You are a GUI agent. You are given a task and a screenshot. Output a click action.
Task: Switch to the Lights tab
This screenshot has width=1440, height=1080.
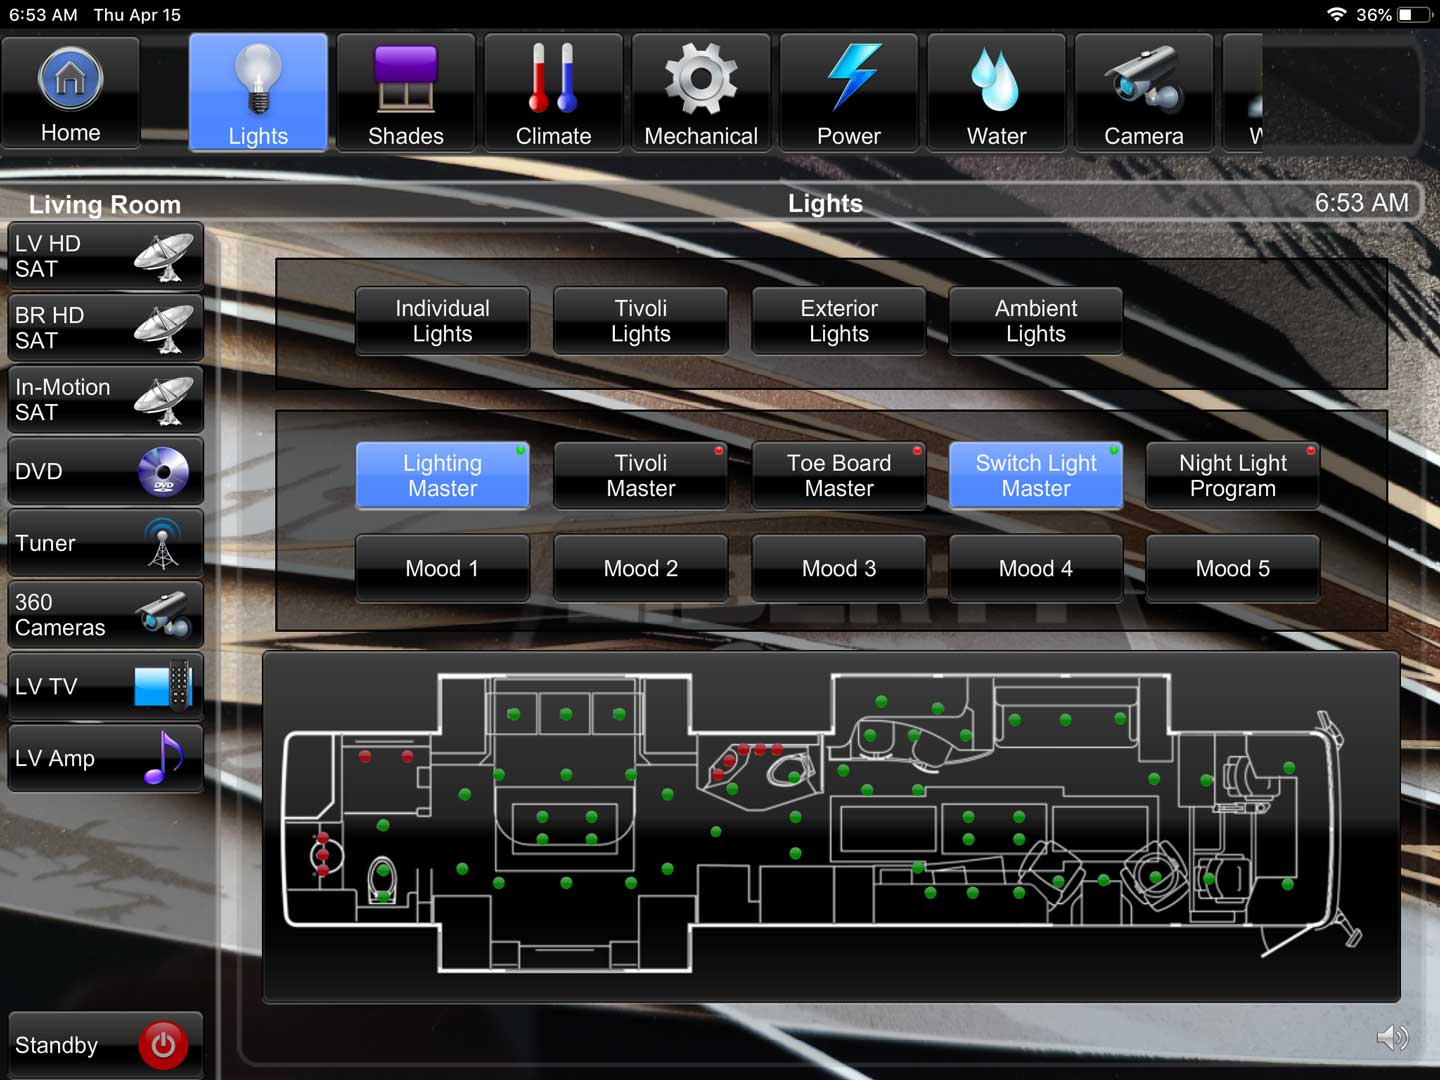tap(257, 92)
